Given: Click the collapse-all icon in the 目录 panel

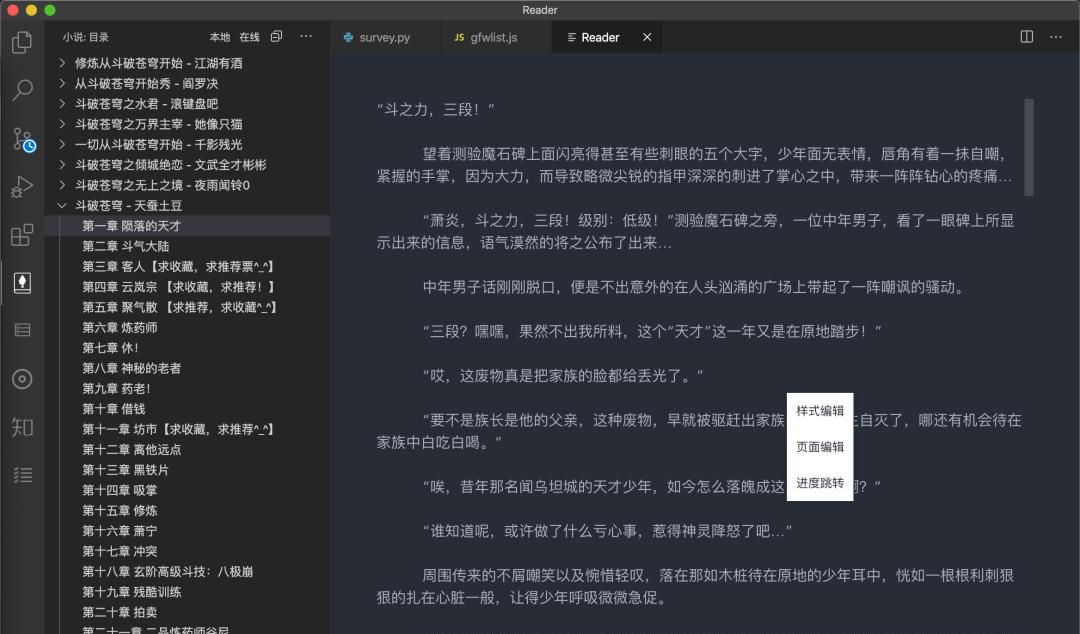Looking at the screenshot, I should (277, 35).
